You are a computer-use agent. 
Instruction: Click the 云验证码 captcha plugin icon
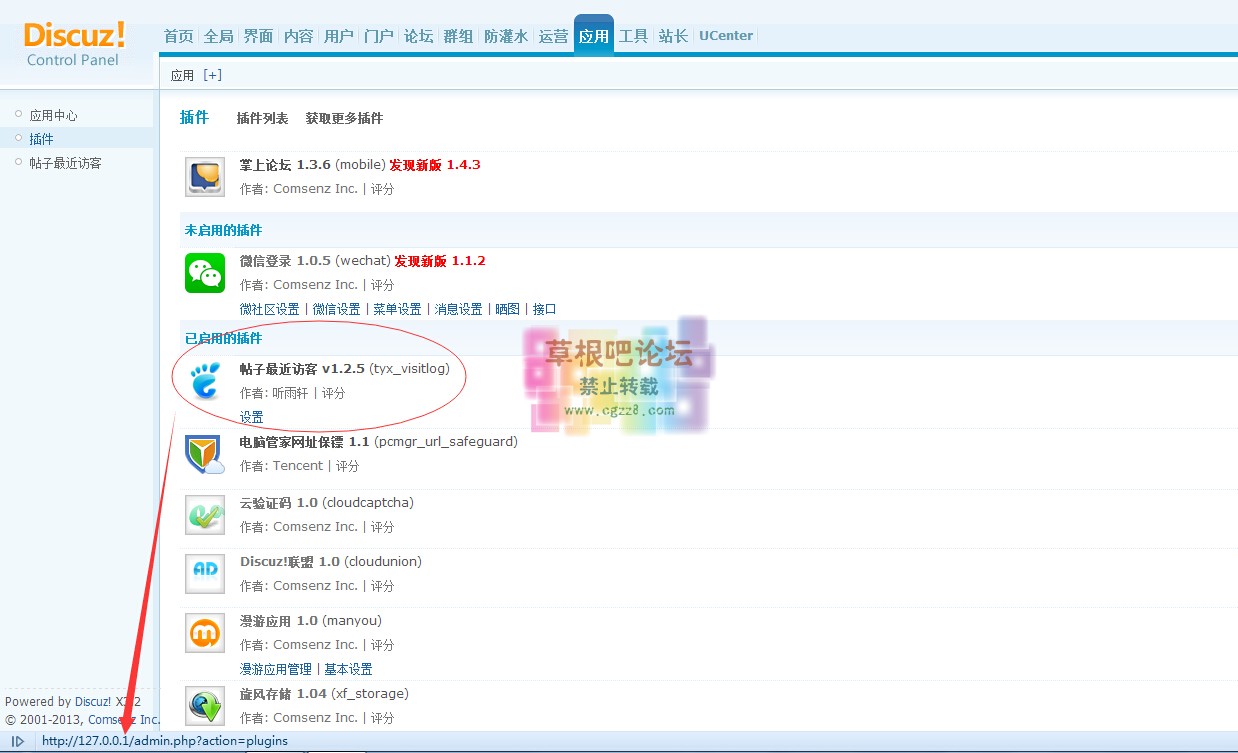pyautogui.click(x=204, y=514)
